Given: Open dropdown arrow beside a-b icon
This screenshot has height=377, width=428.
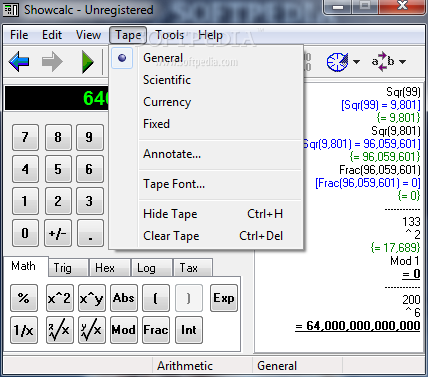Looking at the screenshot, I should [x=402, y=62].
